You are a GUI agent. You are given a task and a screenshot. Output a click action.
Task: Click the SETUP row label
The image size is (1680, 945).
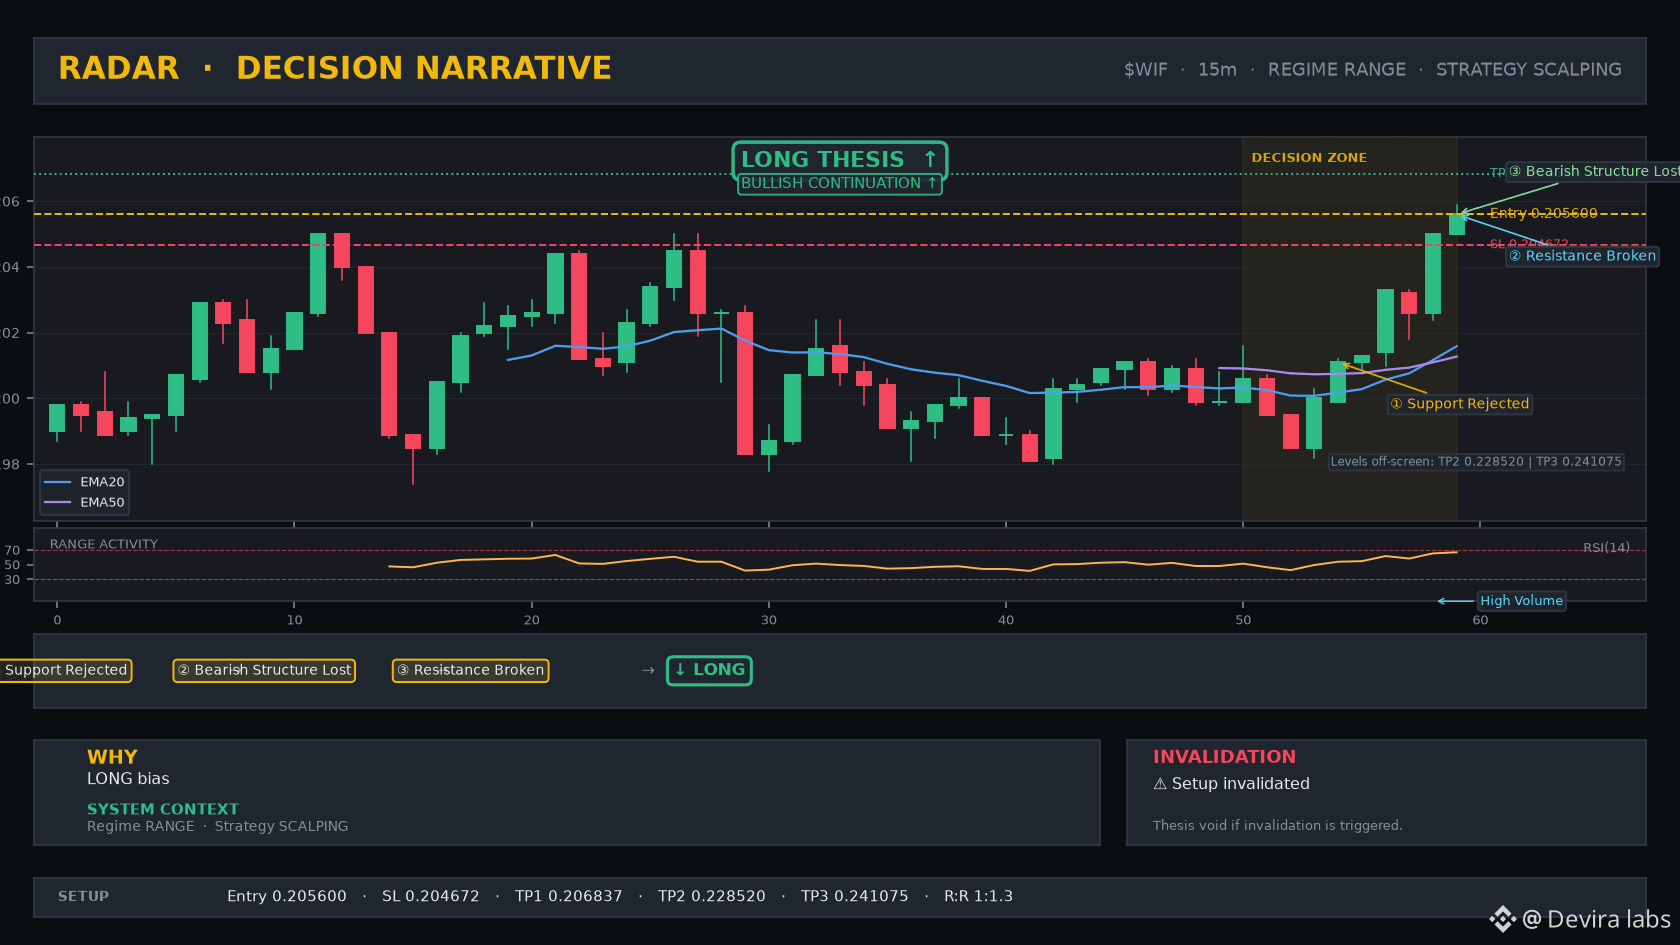pyautogui.click(x=83, y=896)
